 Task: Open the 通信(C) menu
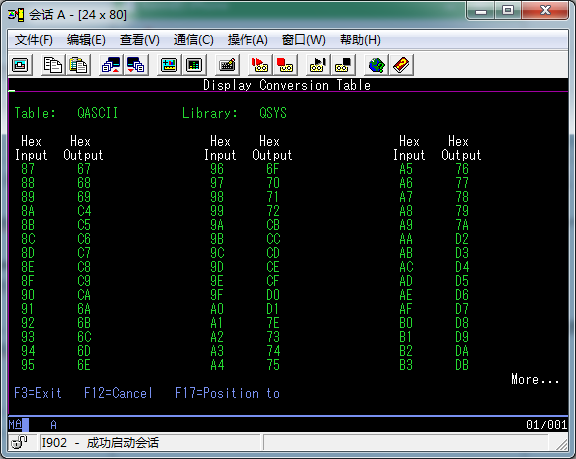pos(194,40)
